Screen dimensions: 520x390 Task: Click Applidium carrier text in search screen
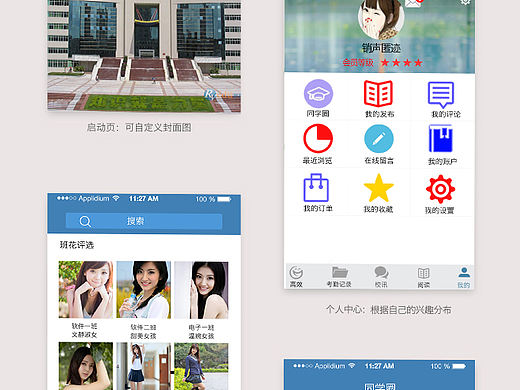(x=94, y=198)
